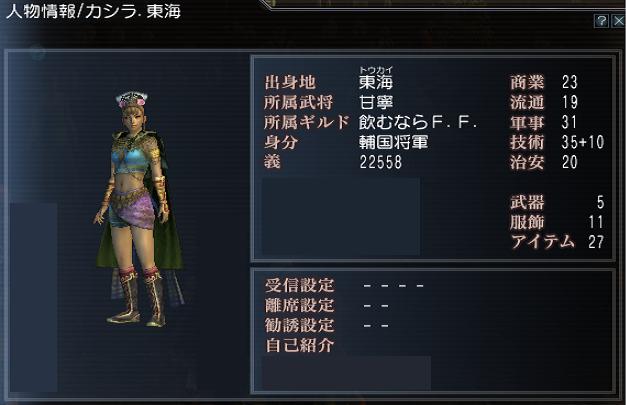The height and width of the screenshot is (405, 626).
Task: Click the 義 value 22558
Action: point(380,162)
